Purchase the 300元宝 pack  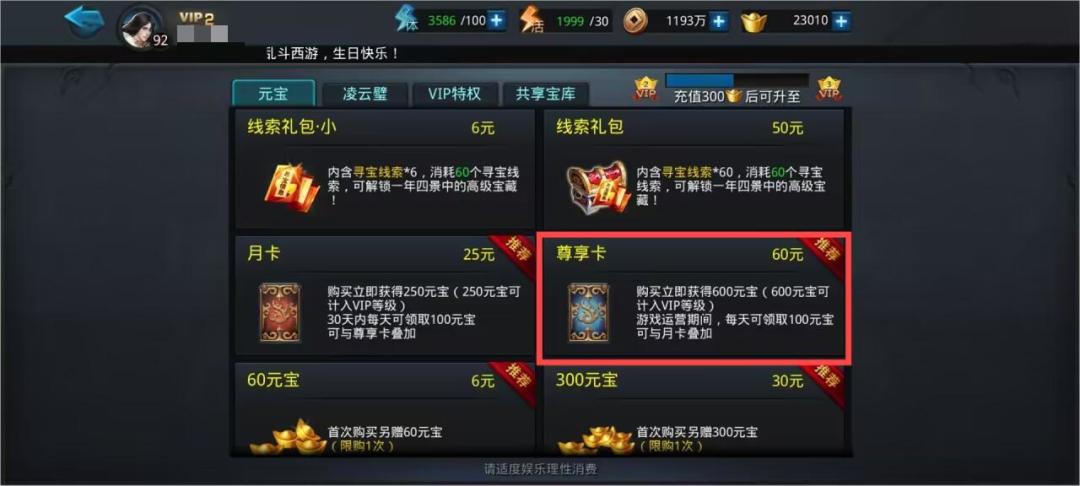[x=694, y=409]
